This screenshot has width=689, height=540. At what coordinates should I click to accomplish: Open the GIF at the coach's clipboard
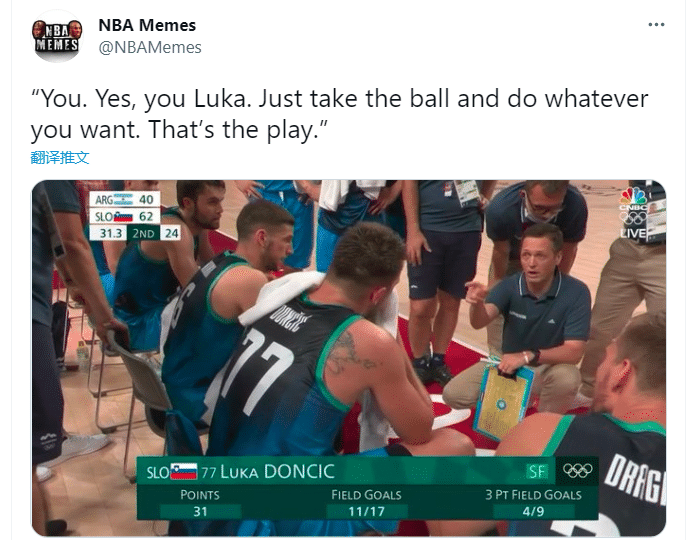503,401
